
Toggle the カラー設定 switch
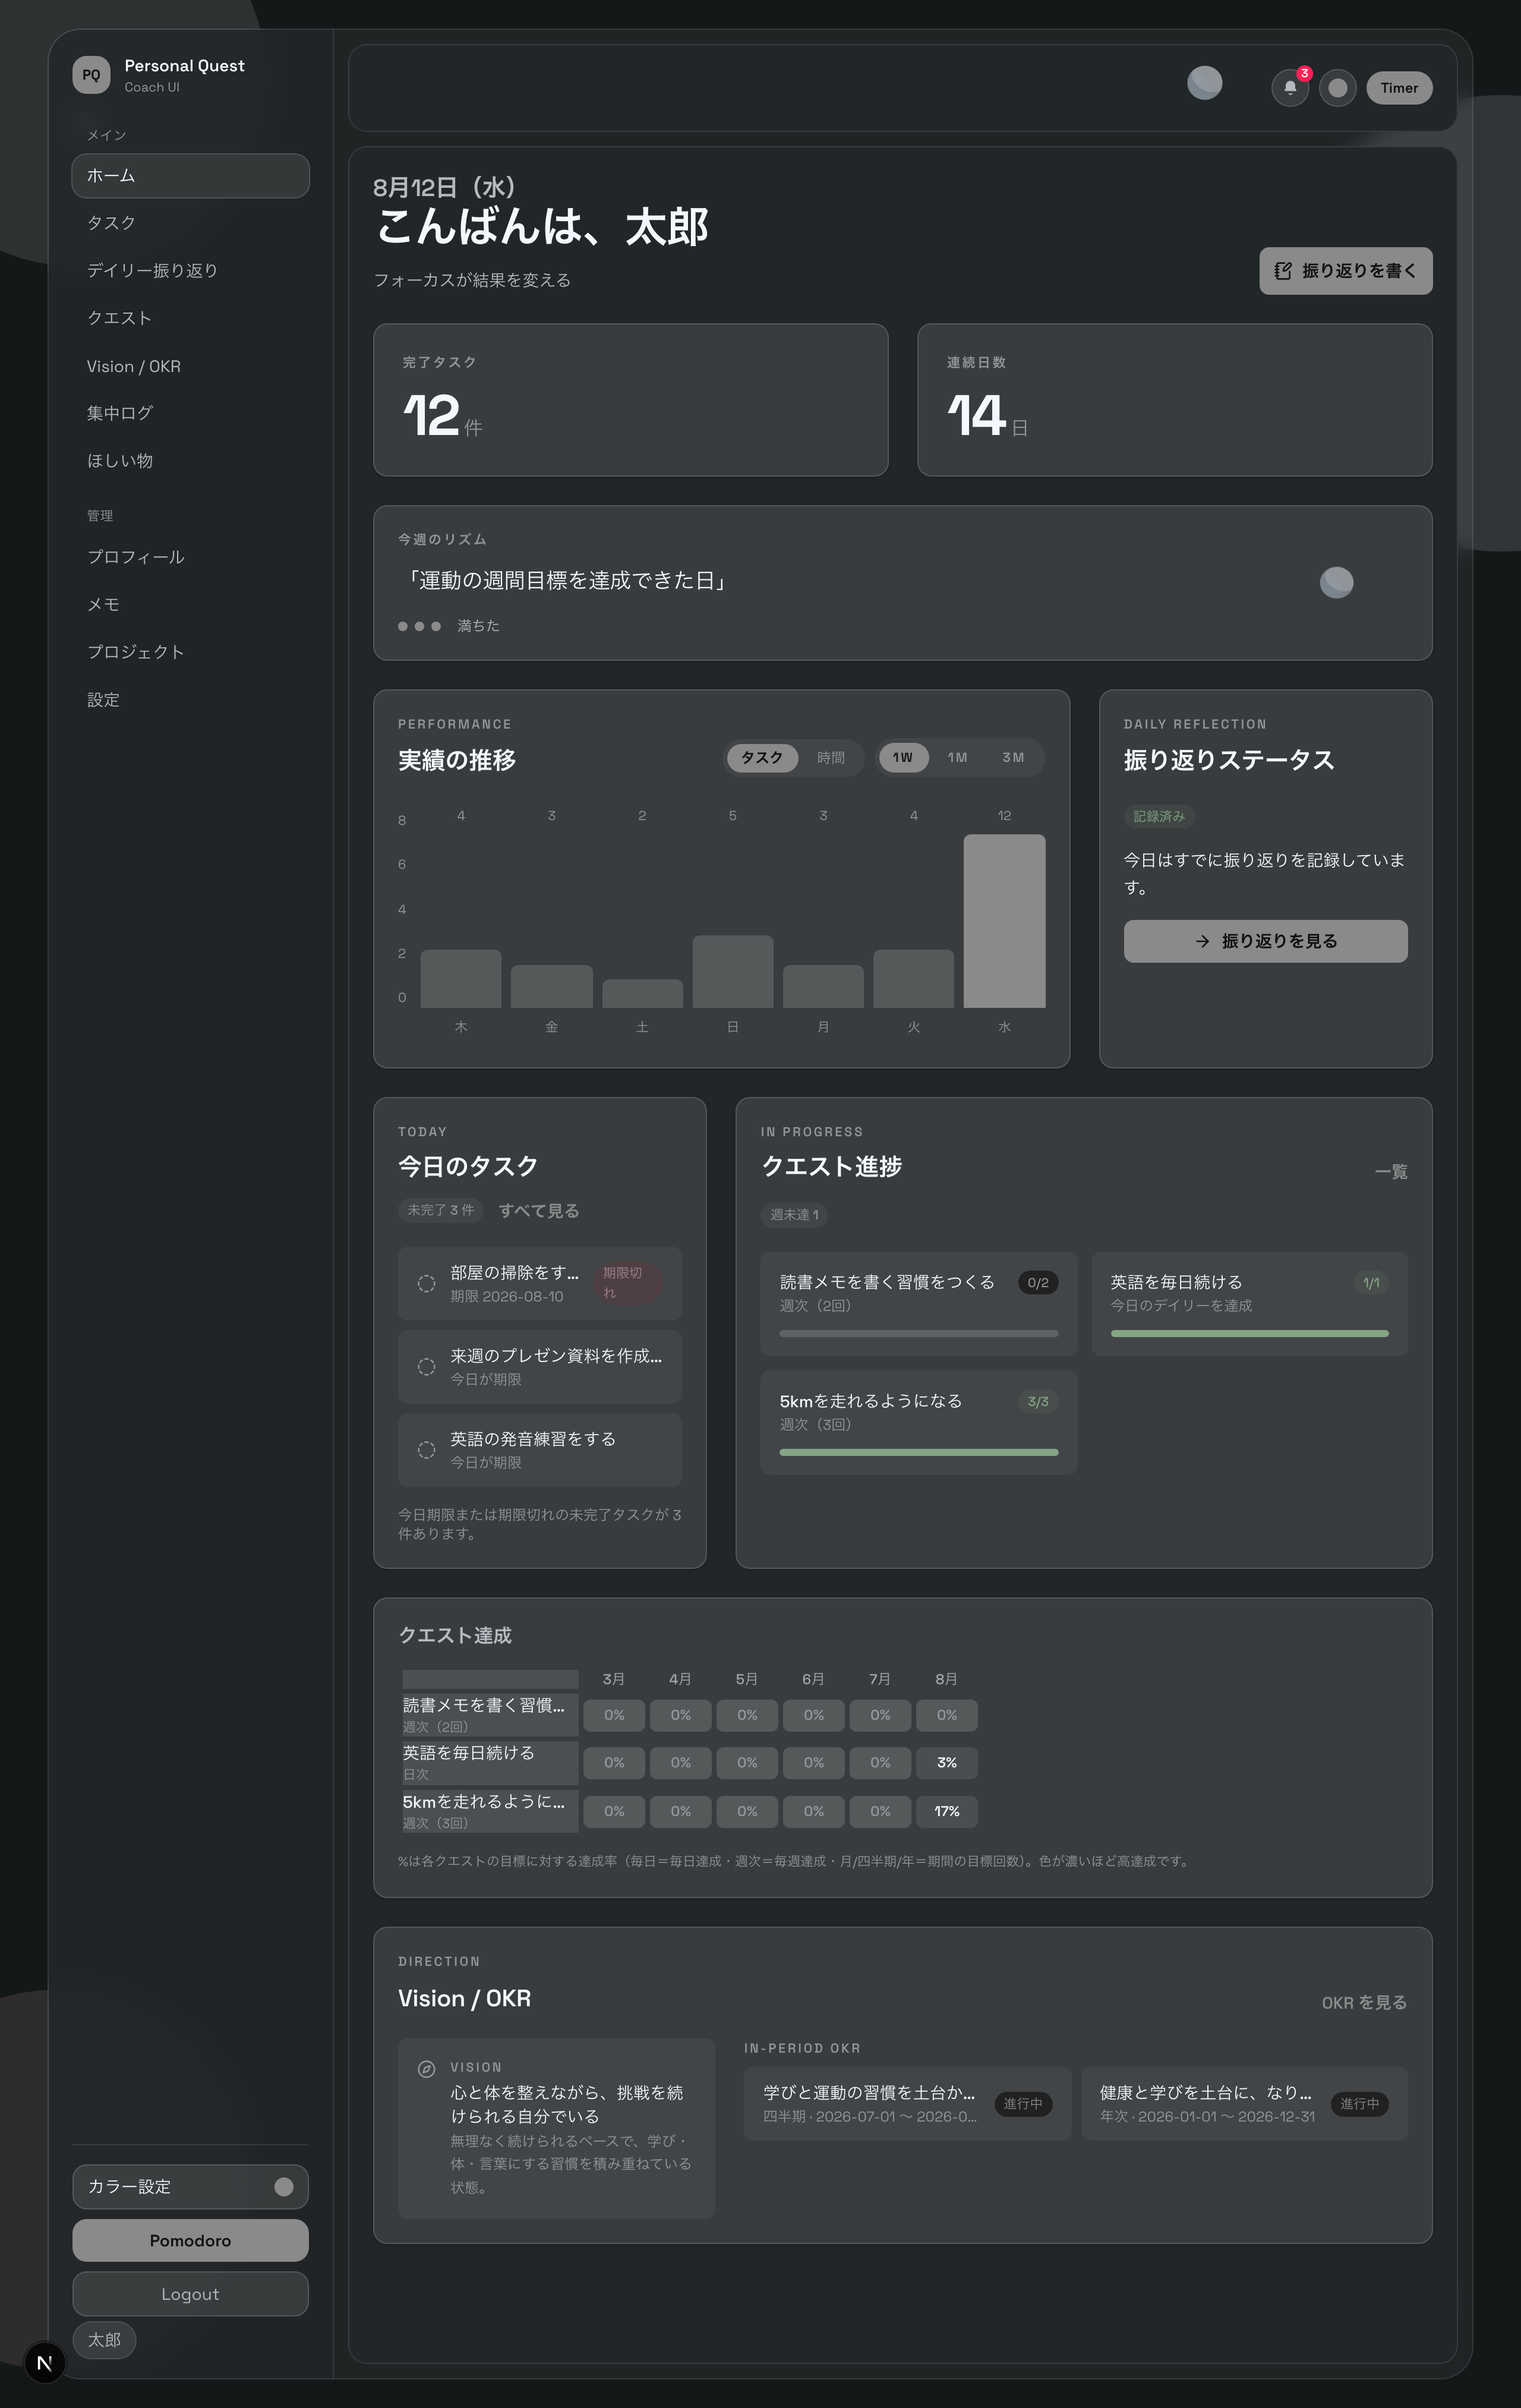pos(284,2187)
